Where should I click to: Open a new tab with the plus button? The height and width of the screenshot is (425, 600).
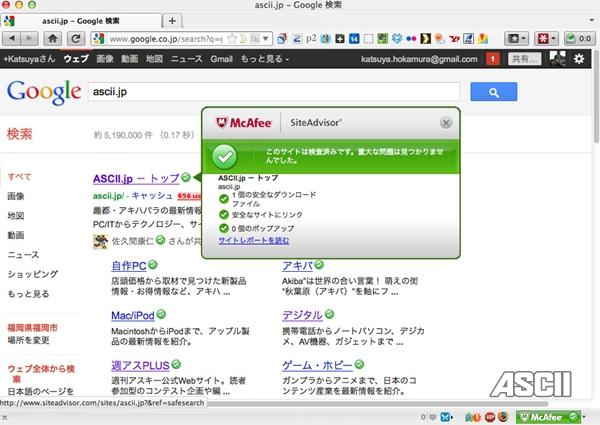coord(172,21)
